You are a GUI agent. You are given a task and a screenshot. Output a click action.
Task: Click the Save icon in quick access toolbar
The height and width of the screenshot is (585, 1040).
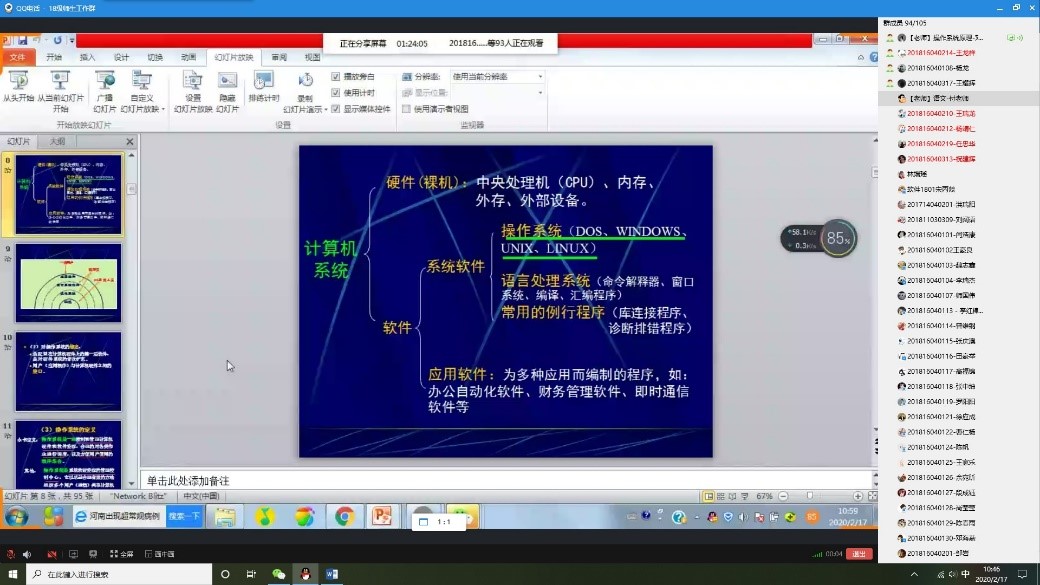click(x=23, y=40)
